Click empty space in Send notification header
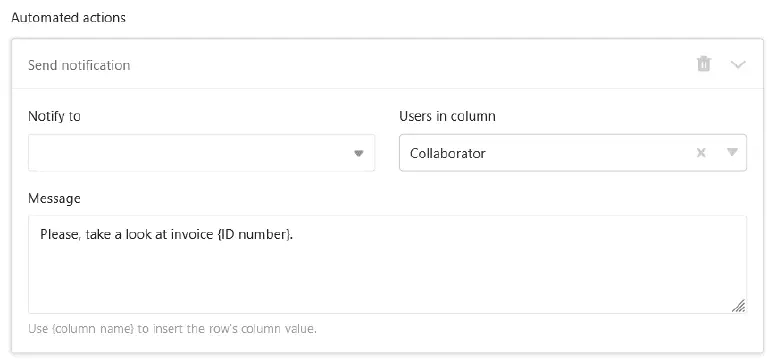 (411, 65)
